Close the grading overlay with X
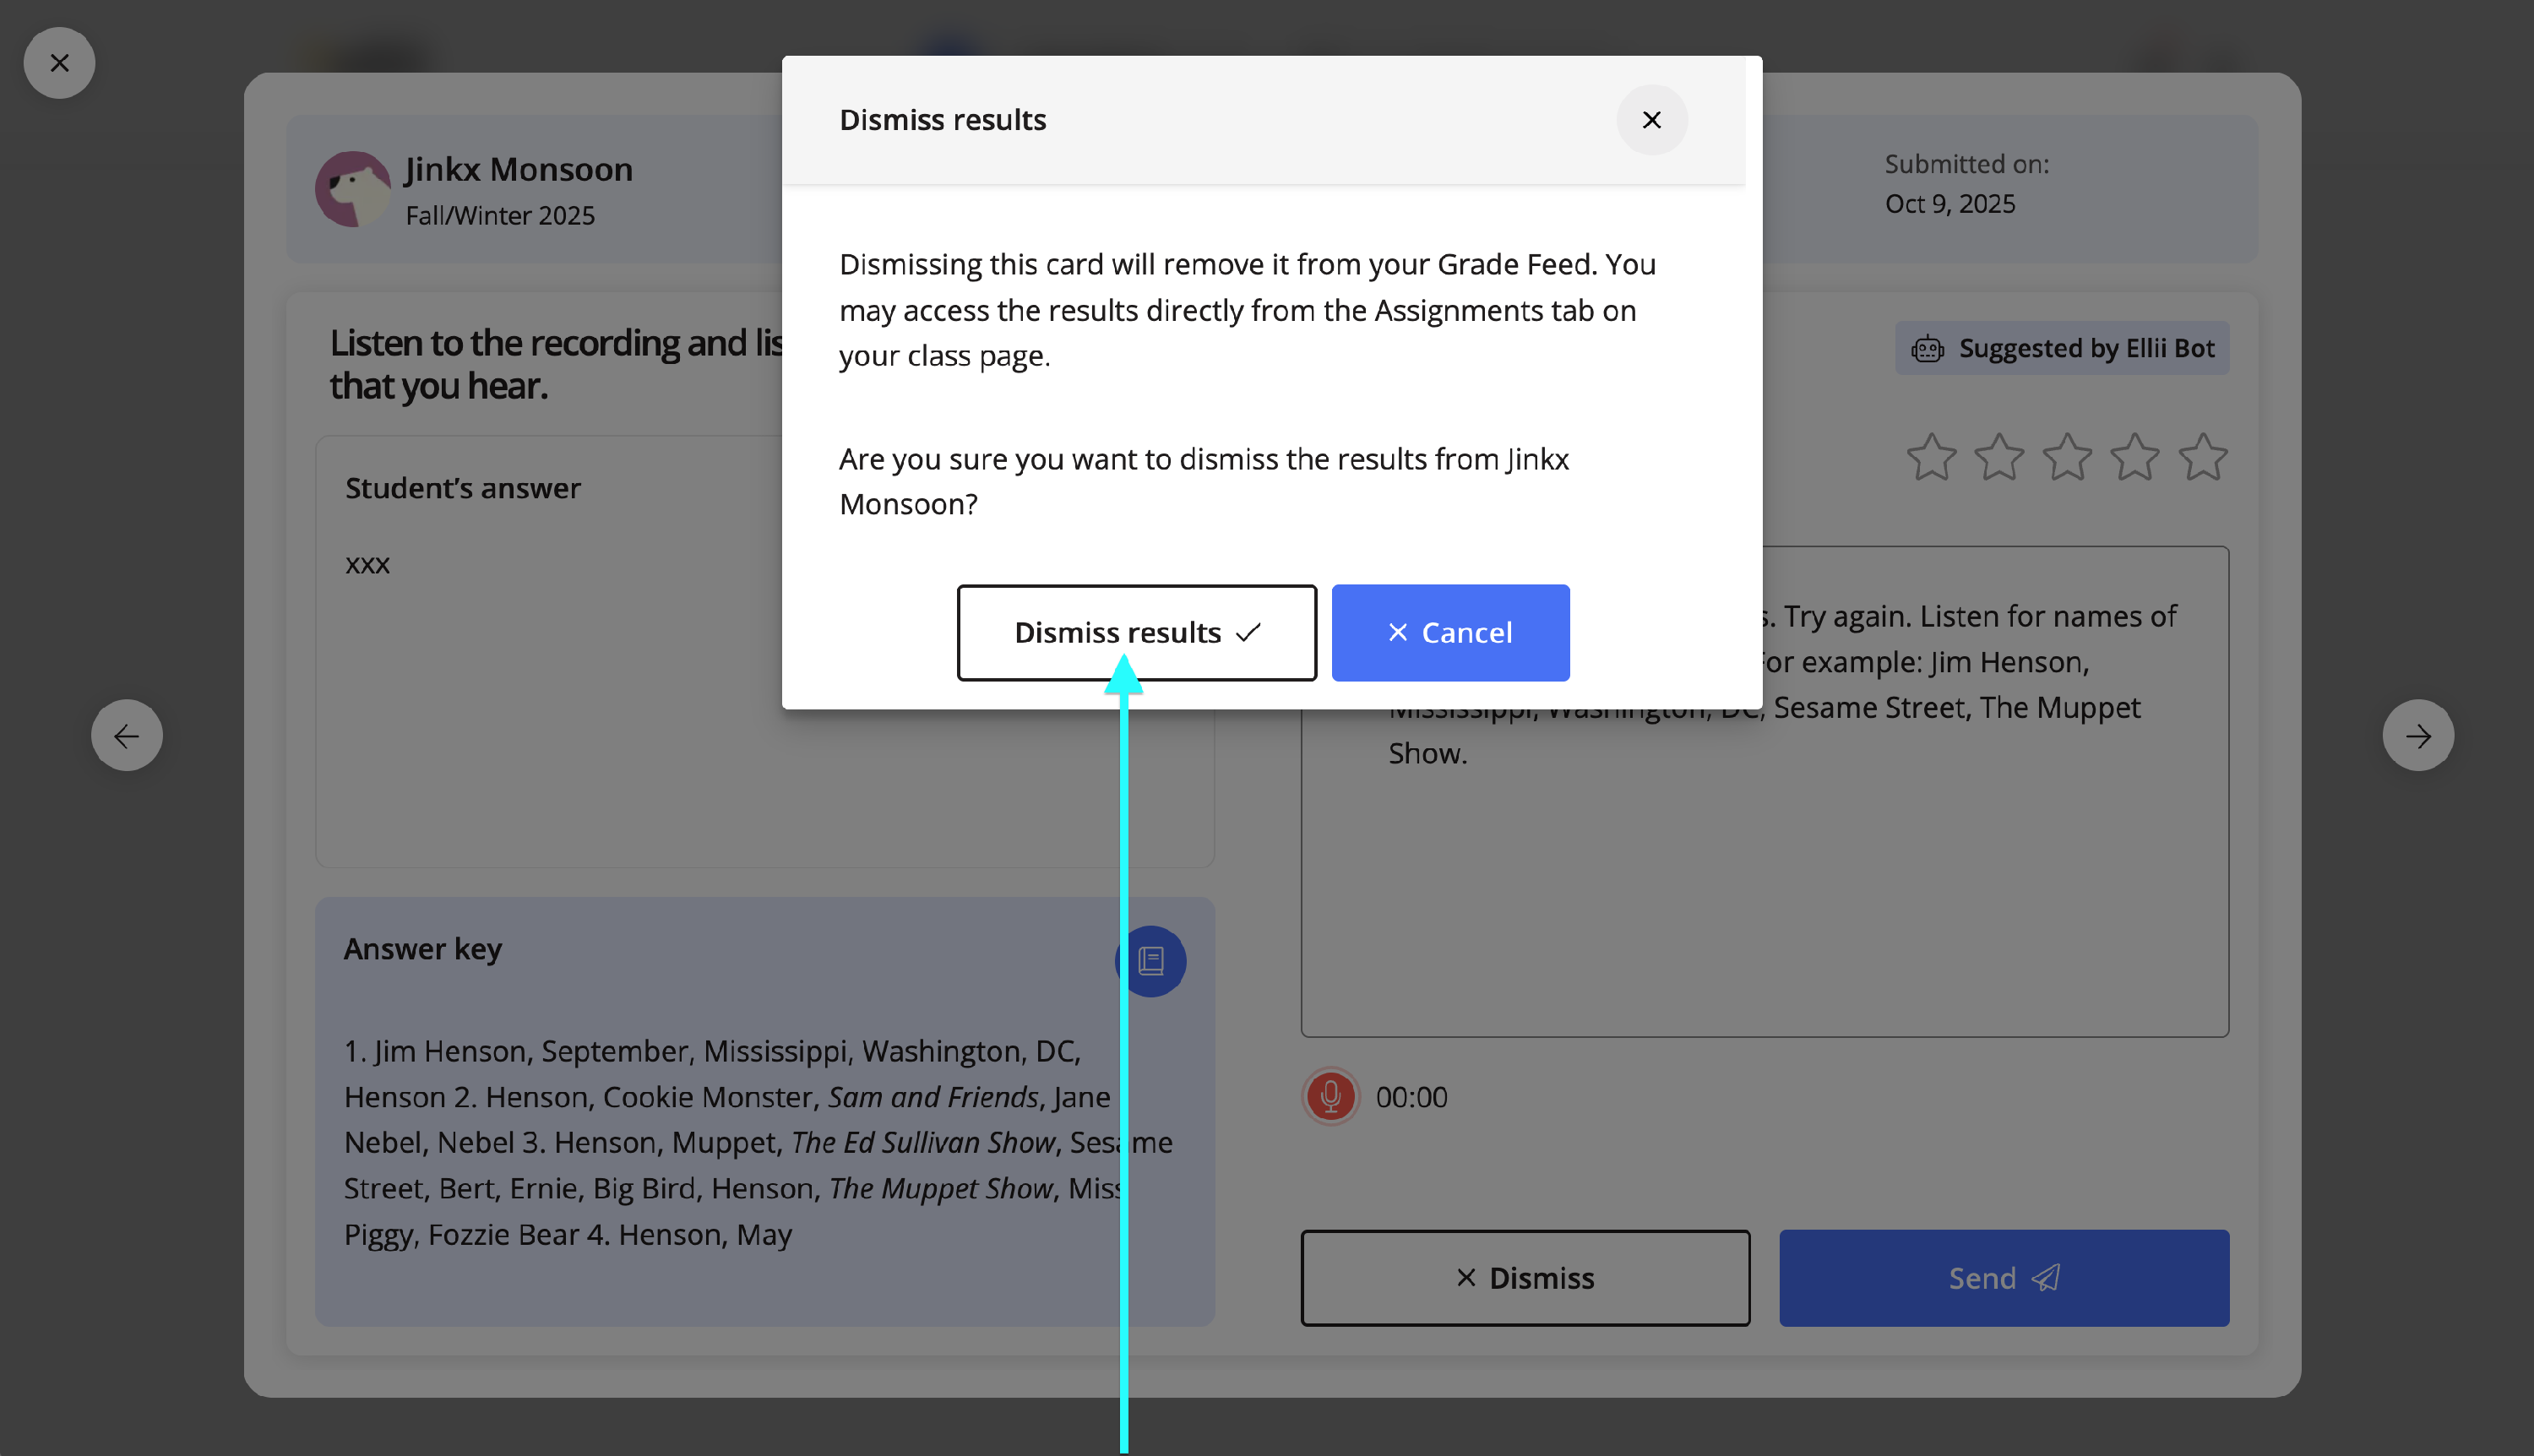 click(x=59, y=63)
